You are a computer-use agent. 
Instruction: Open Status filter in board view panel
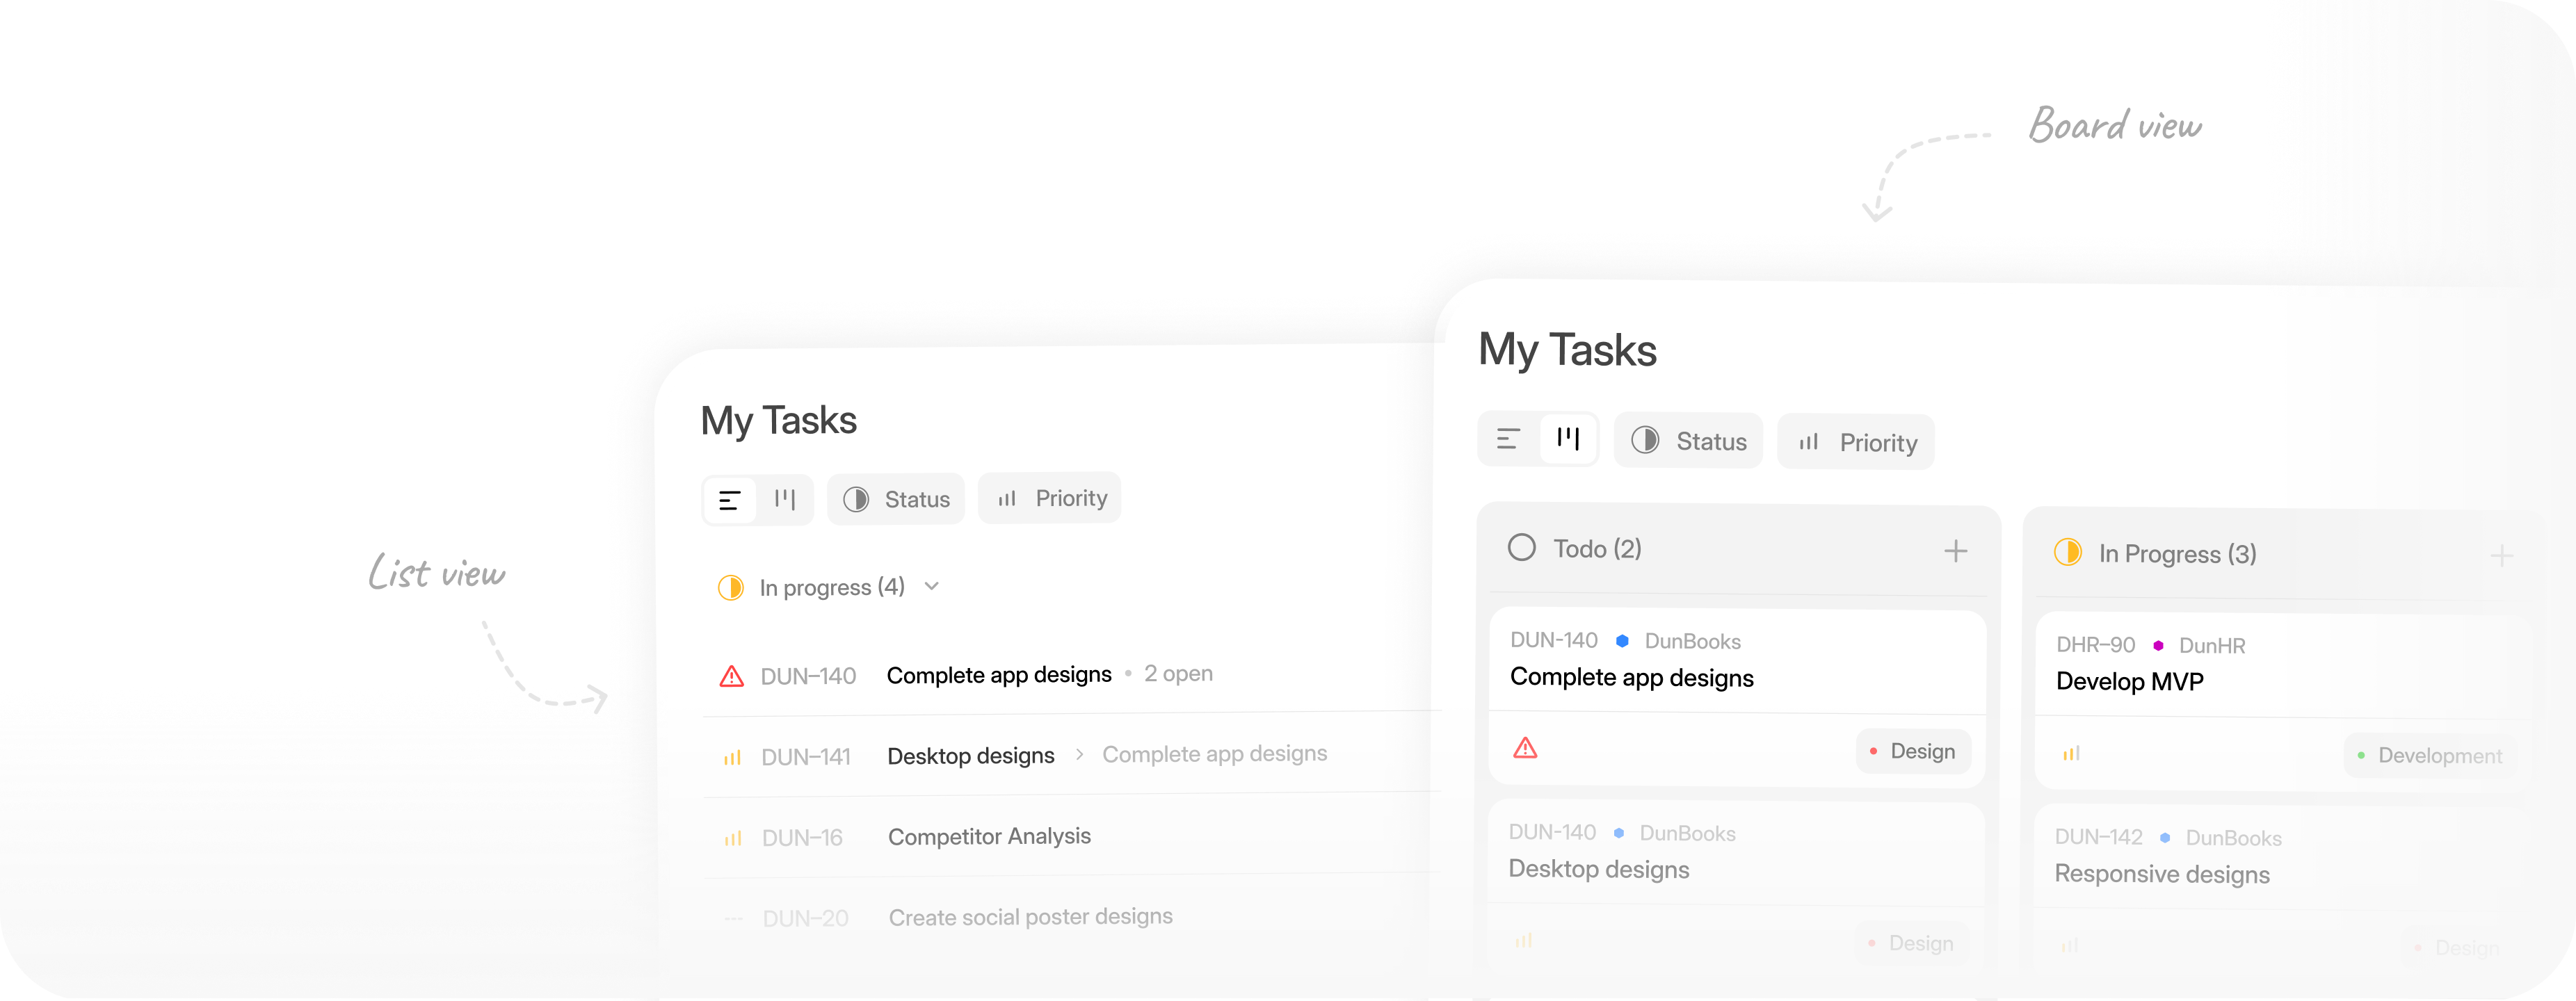coord(1688,441)
